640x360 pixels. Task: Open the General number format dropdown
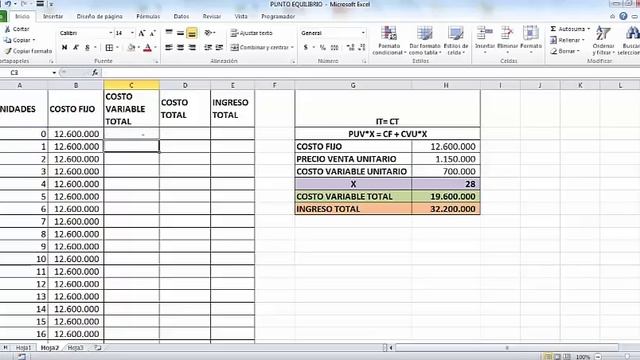363,33
